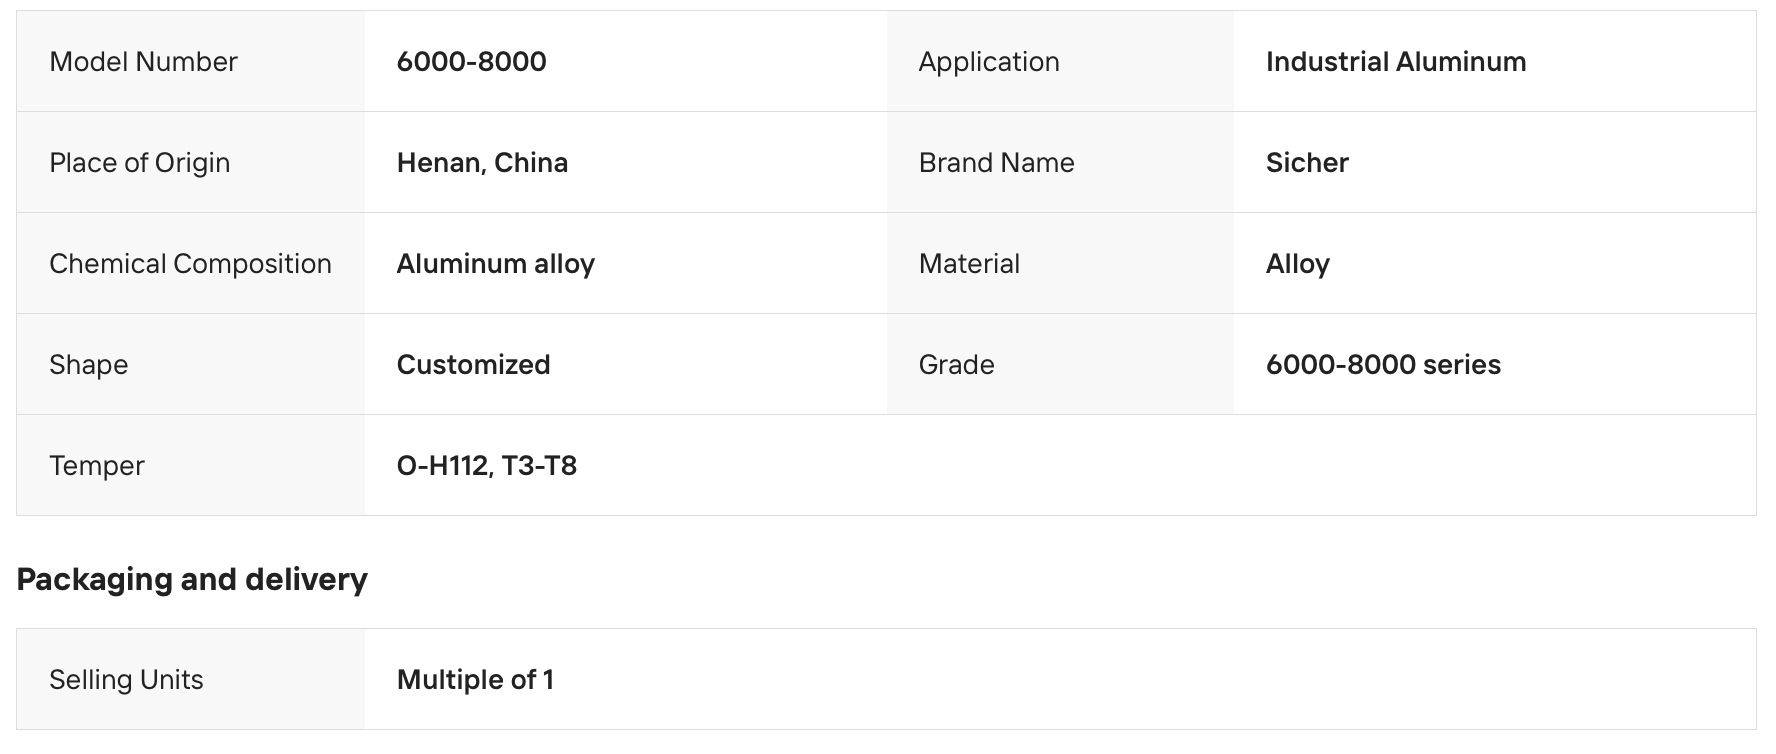Click the Brand Name label

(996, 163)
